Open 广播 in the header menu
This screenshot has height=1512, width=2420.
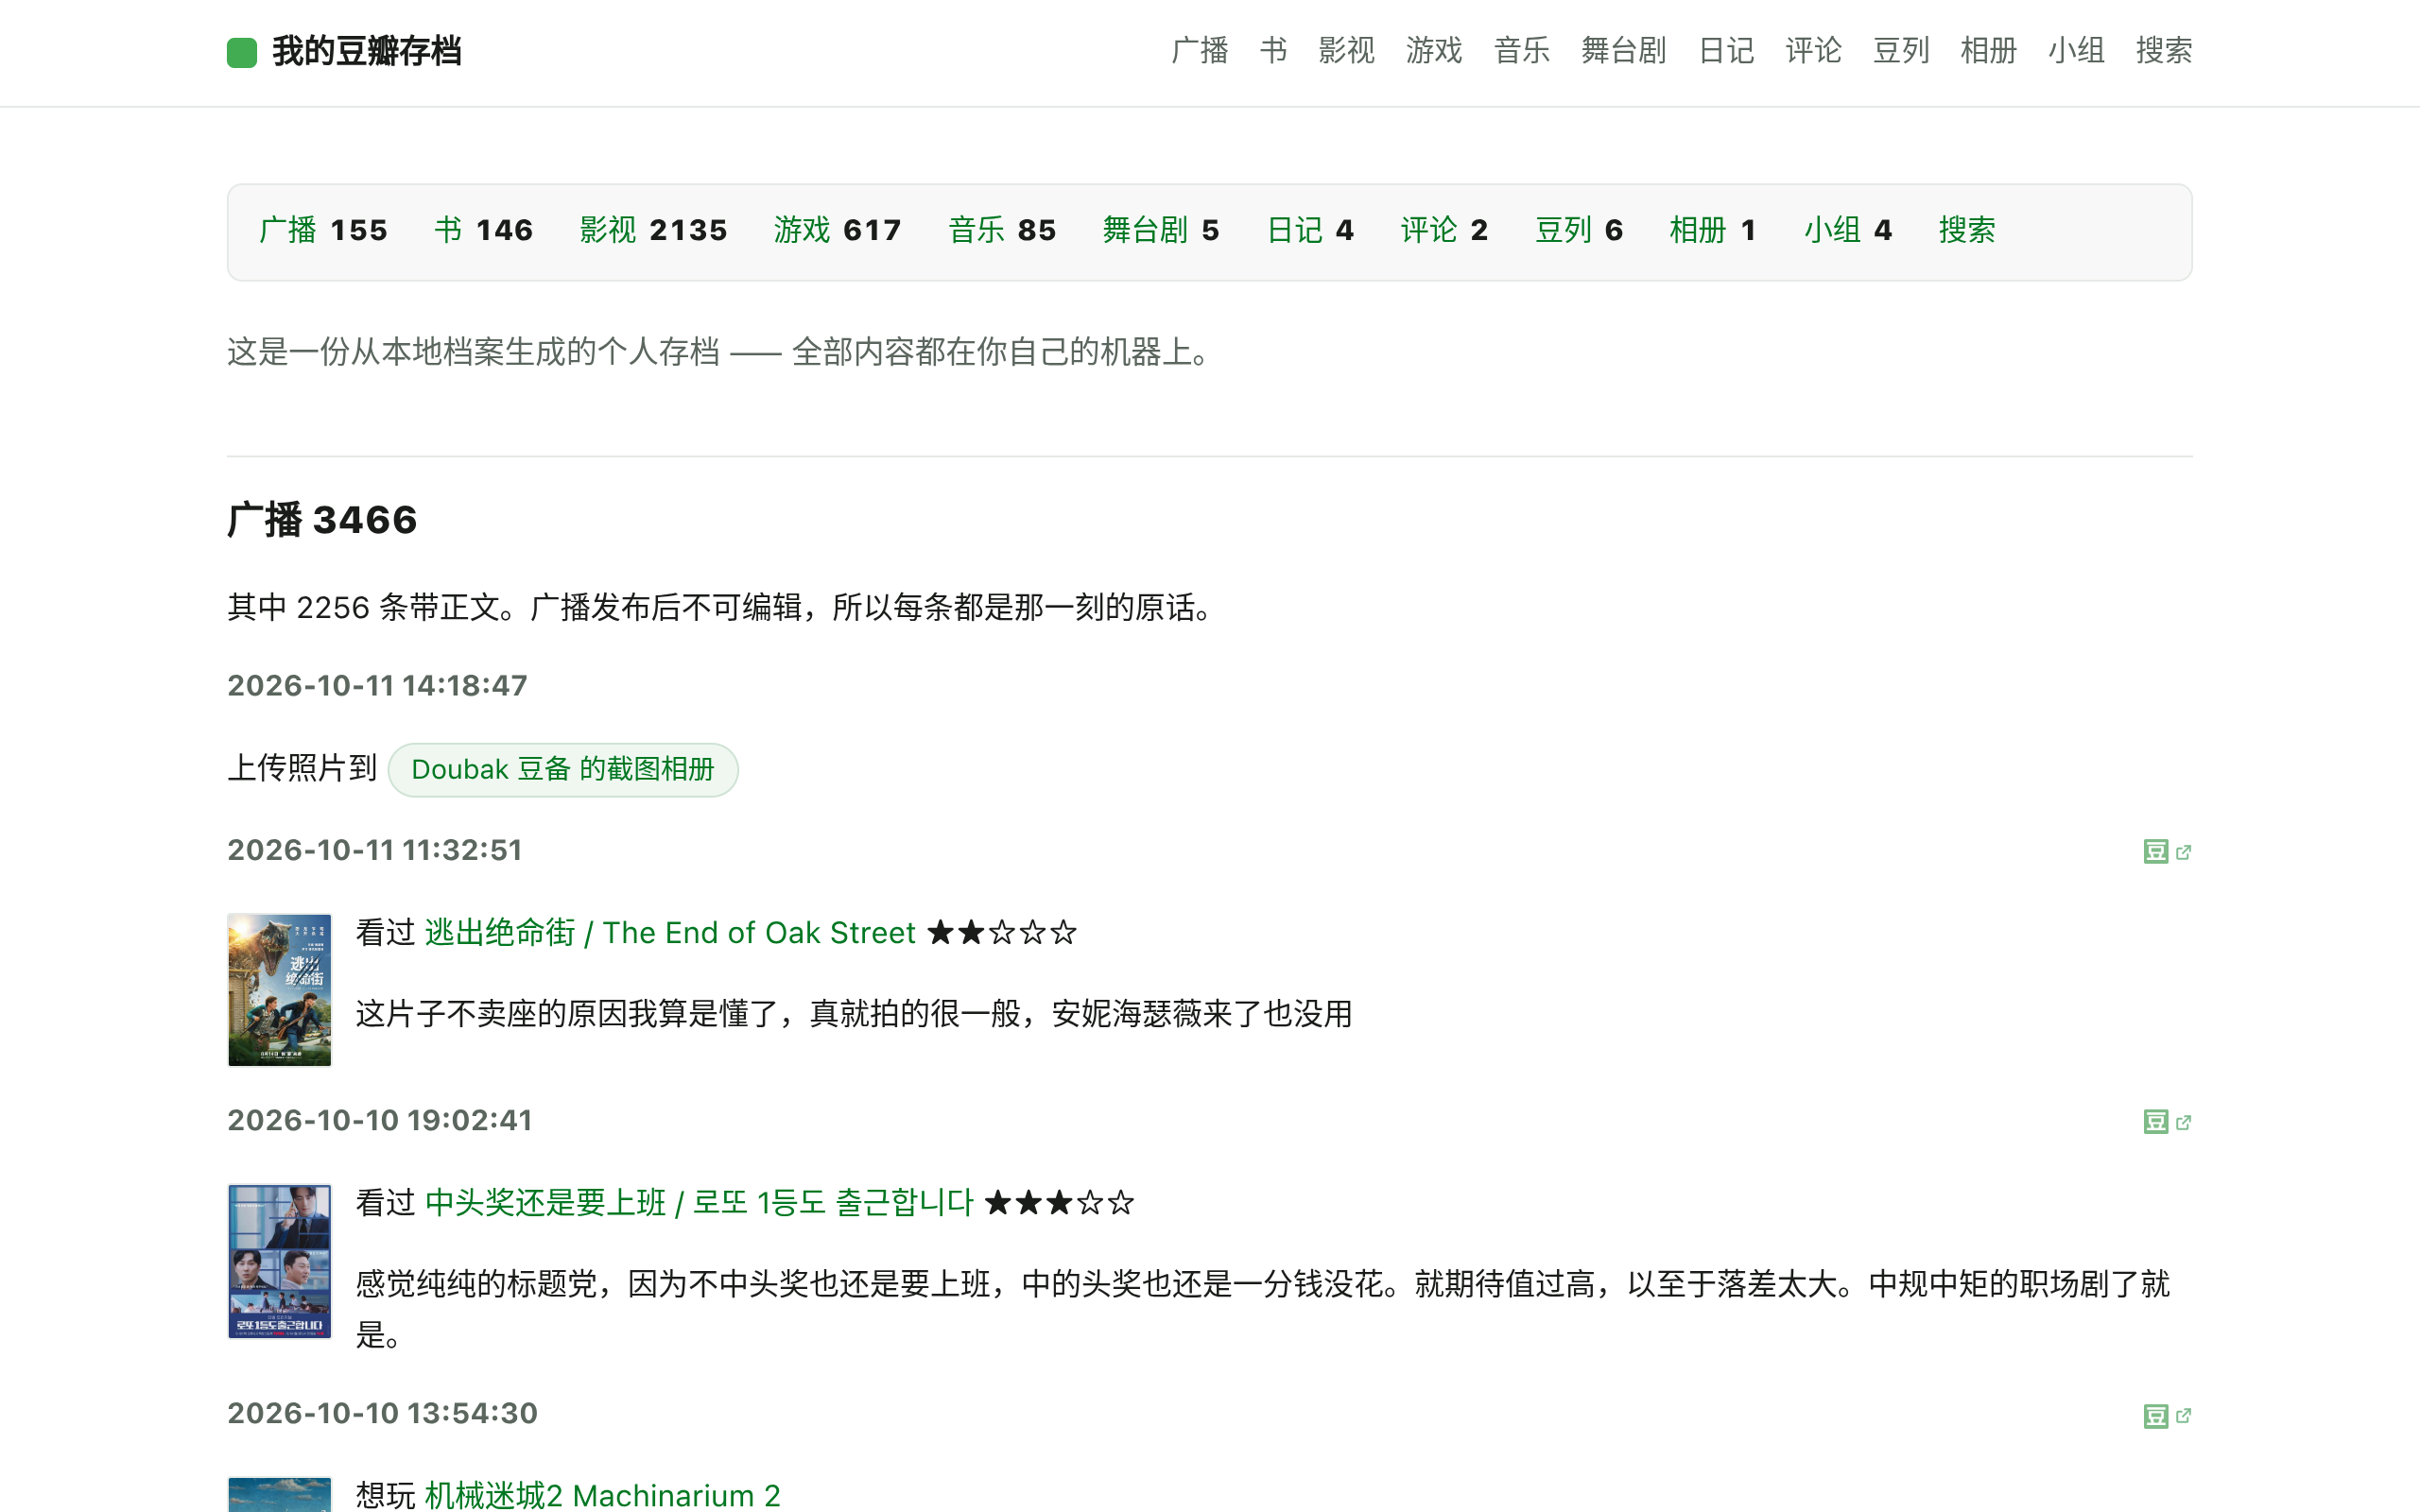1199,50
